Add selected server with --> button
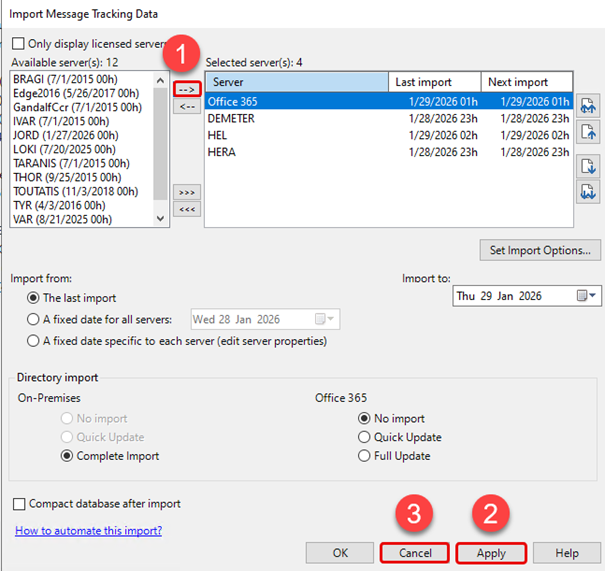The height and width of the screenshot is (571, 605). [x=187, y=90]
